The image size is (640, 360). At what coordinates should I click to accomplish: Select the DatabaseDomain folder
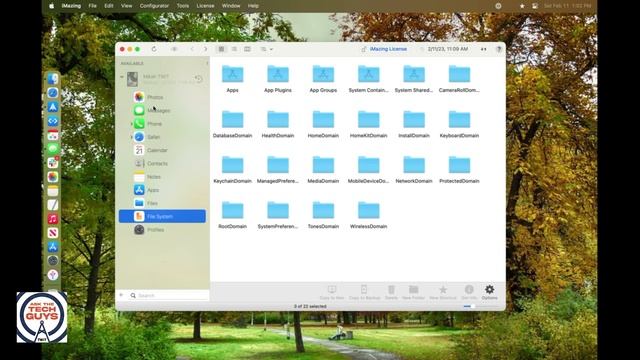pyautogui.click(x=232, y=120)
